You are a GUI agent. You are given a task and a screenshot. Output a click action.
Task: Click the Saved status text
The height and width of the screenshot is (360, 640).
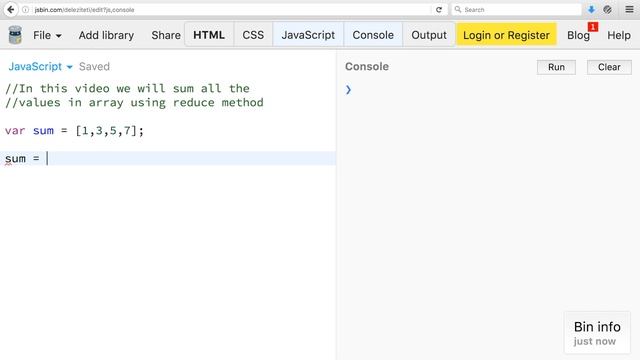(x=94, y=67)
